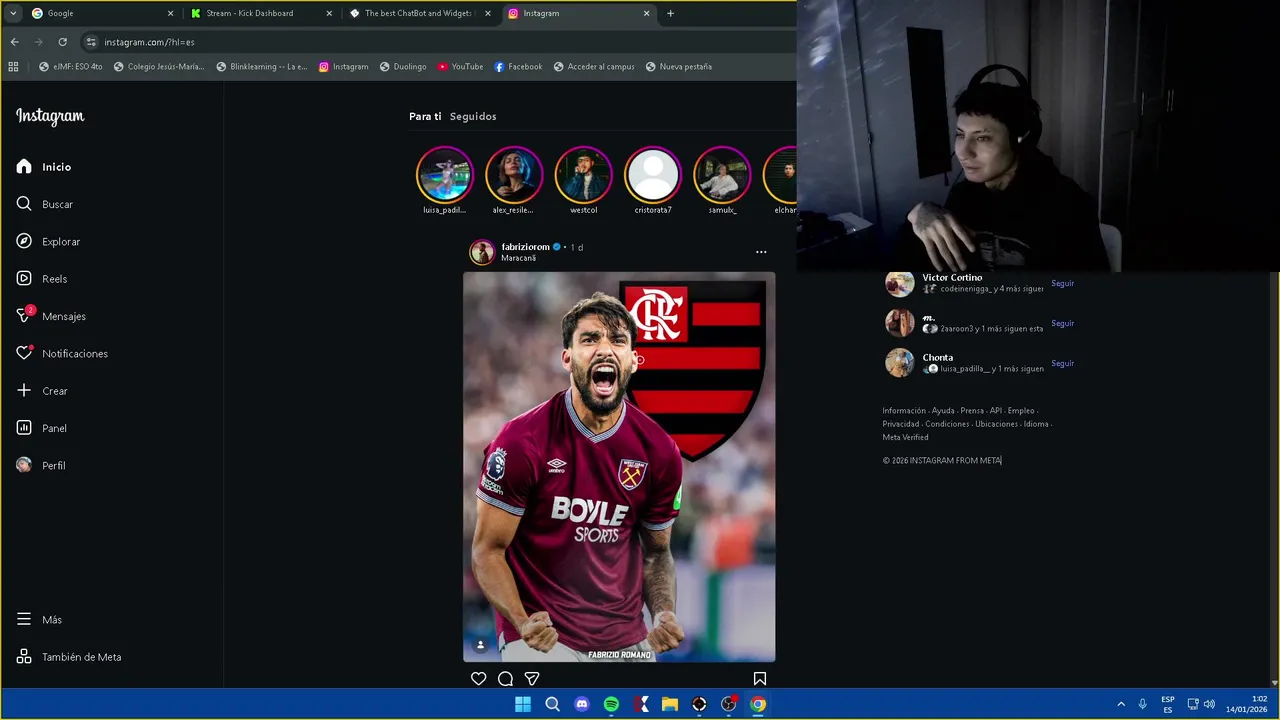
Task: Open File Explorer from taskbar
Action: tap(670, 705)
